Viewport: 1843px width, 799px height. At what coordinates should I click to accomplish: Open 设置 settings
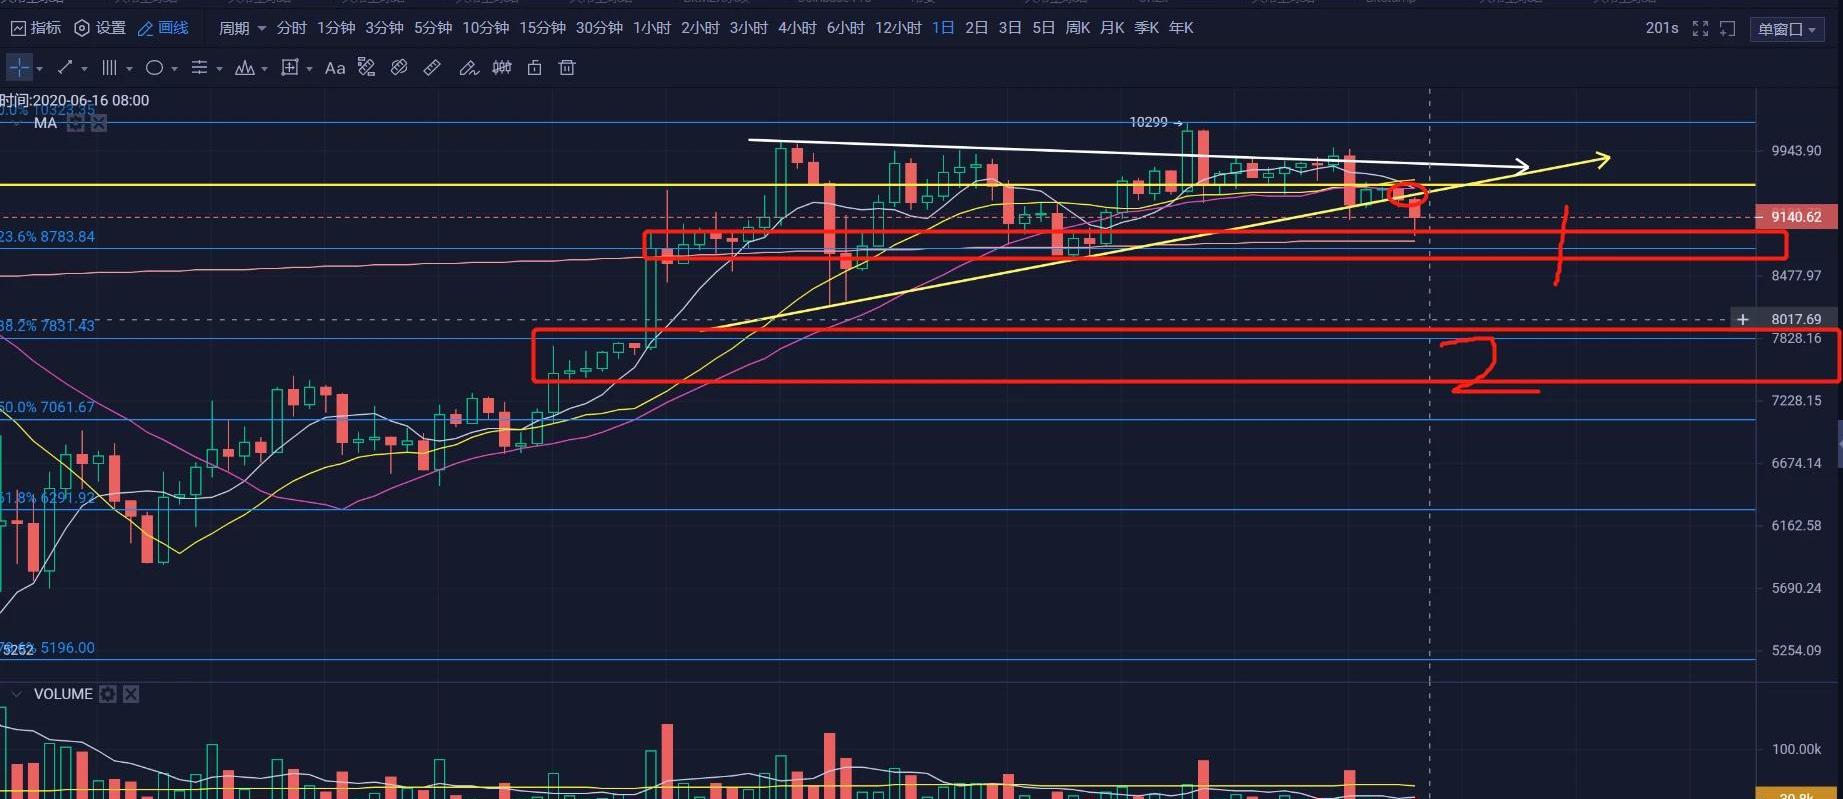coord(100,28)
